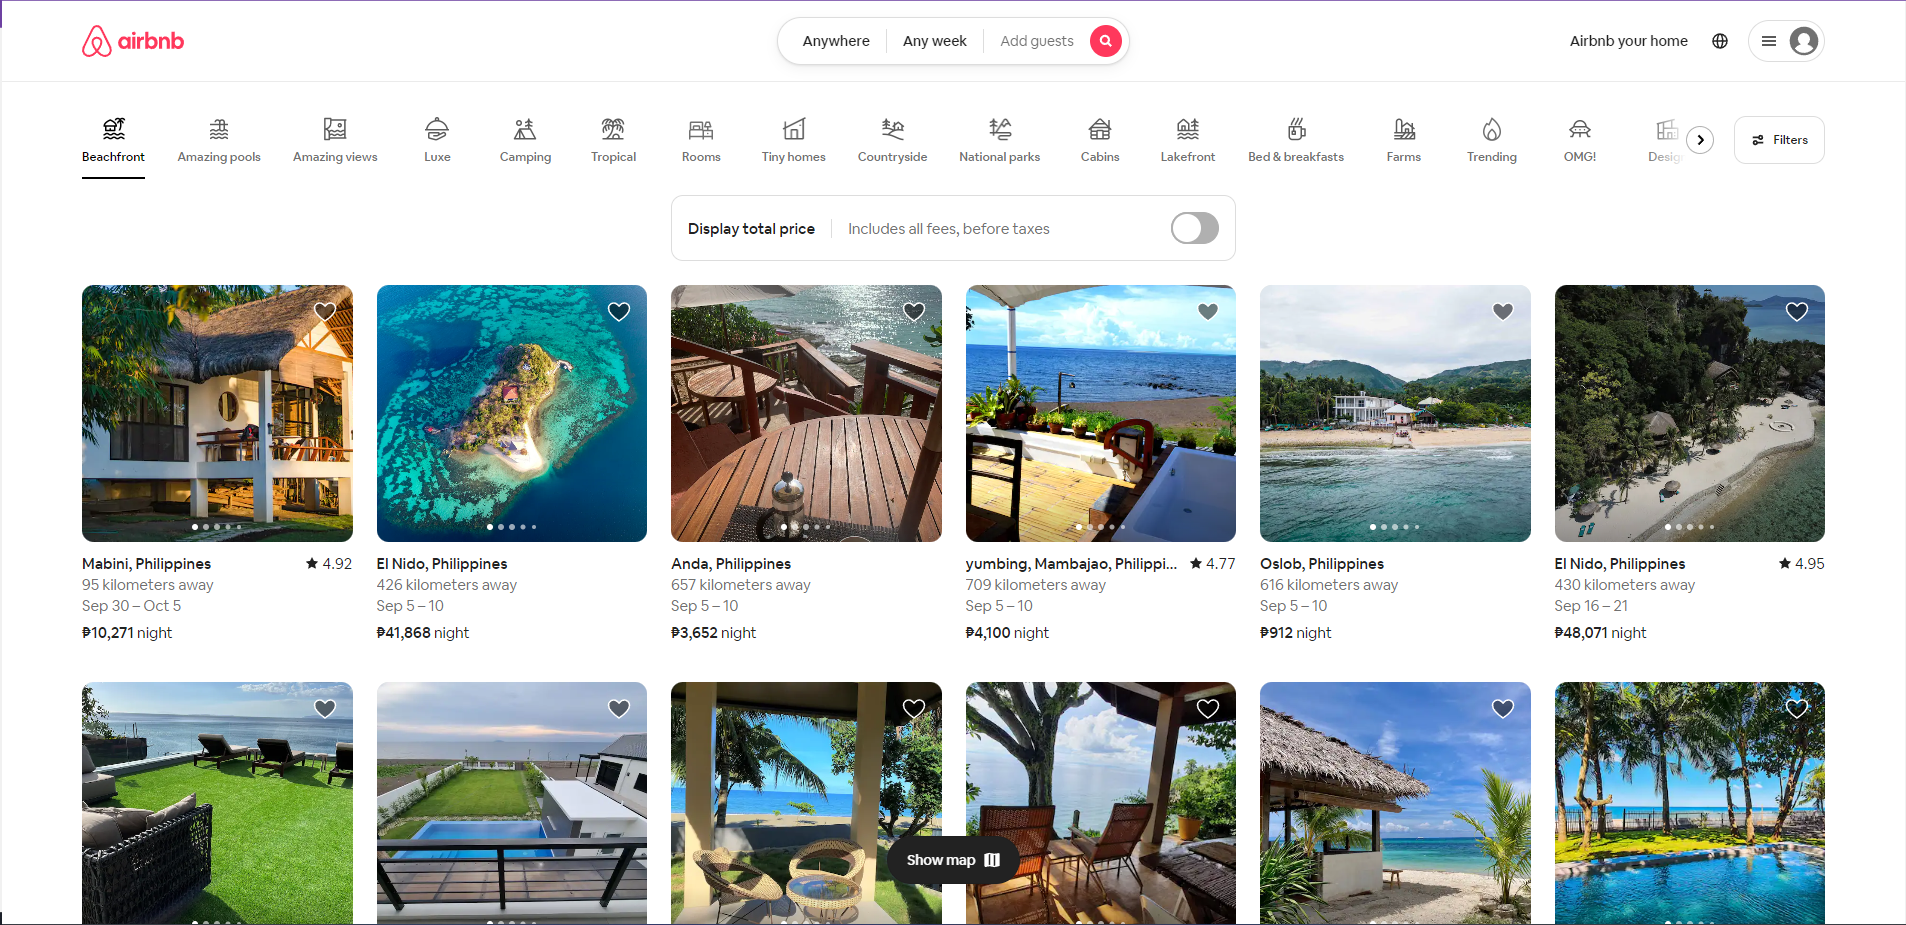Switch to the Beachfront tab
The image size is (1906, 925).
point(113,140)
